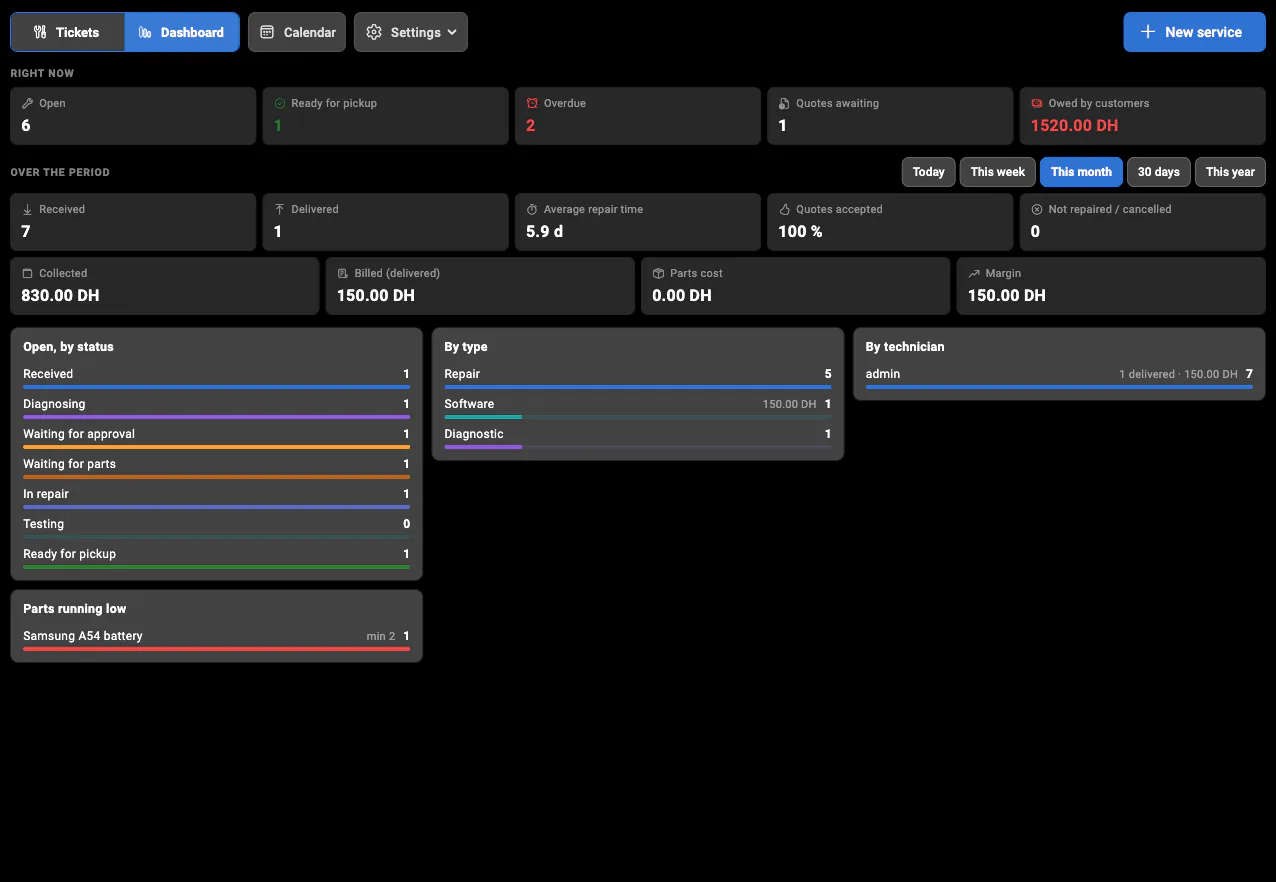
Task: Click the Waiting for approval status row
Action: pyautogui.click(x=216, y=438)
